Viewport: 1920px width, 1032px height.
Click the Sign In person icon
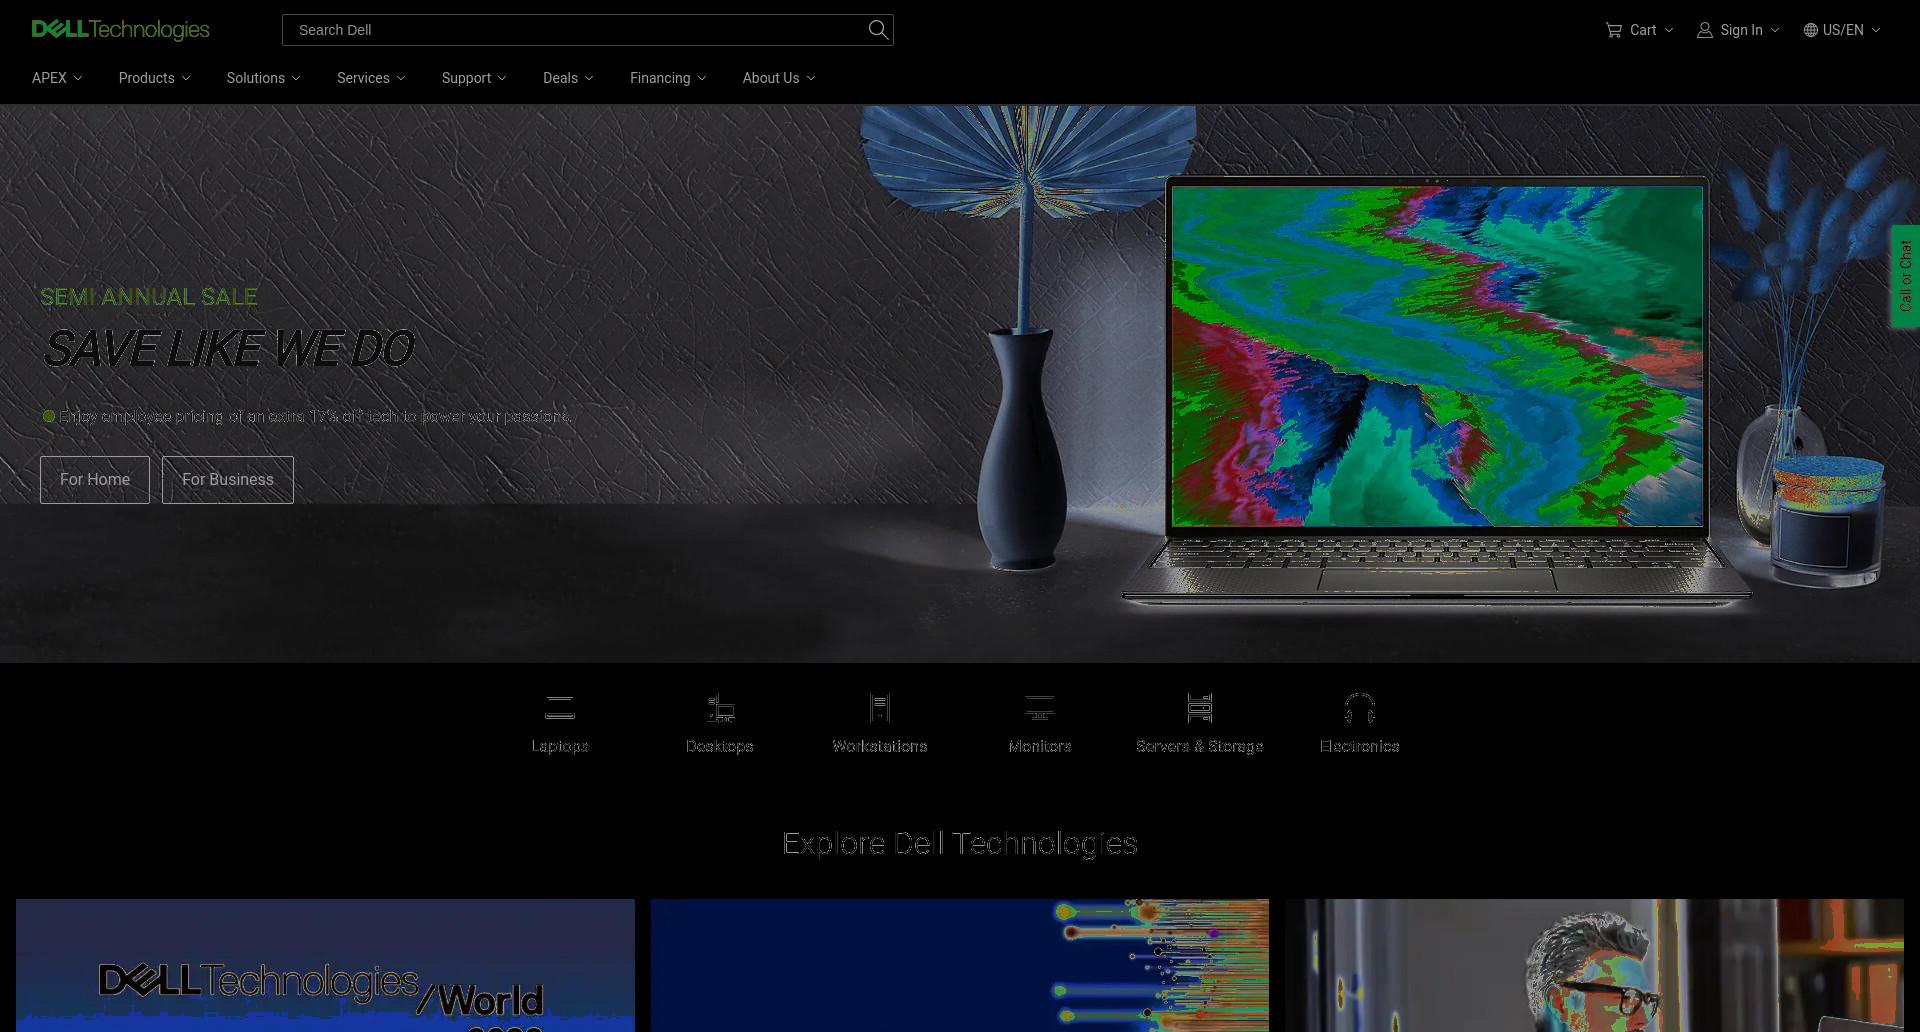tap(1705, 30)
